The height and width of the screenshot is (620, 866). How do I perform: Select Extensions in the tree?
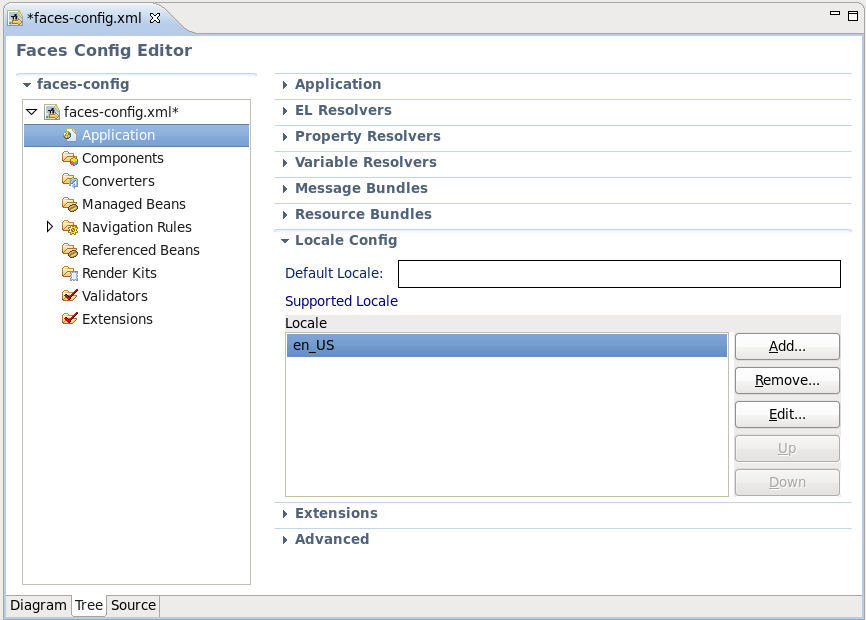[117, 319]
